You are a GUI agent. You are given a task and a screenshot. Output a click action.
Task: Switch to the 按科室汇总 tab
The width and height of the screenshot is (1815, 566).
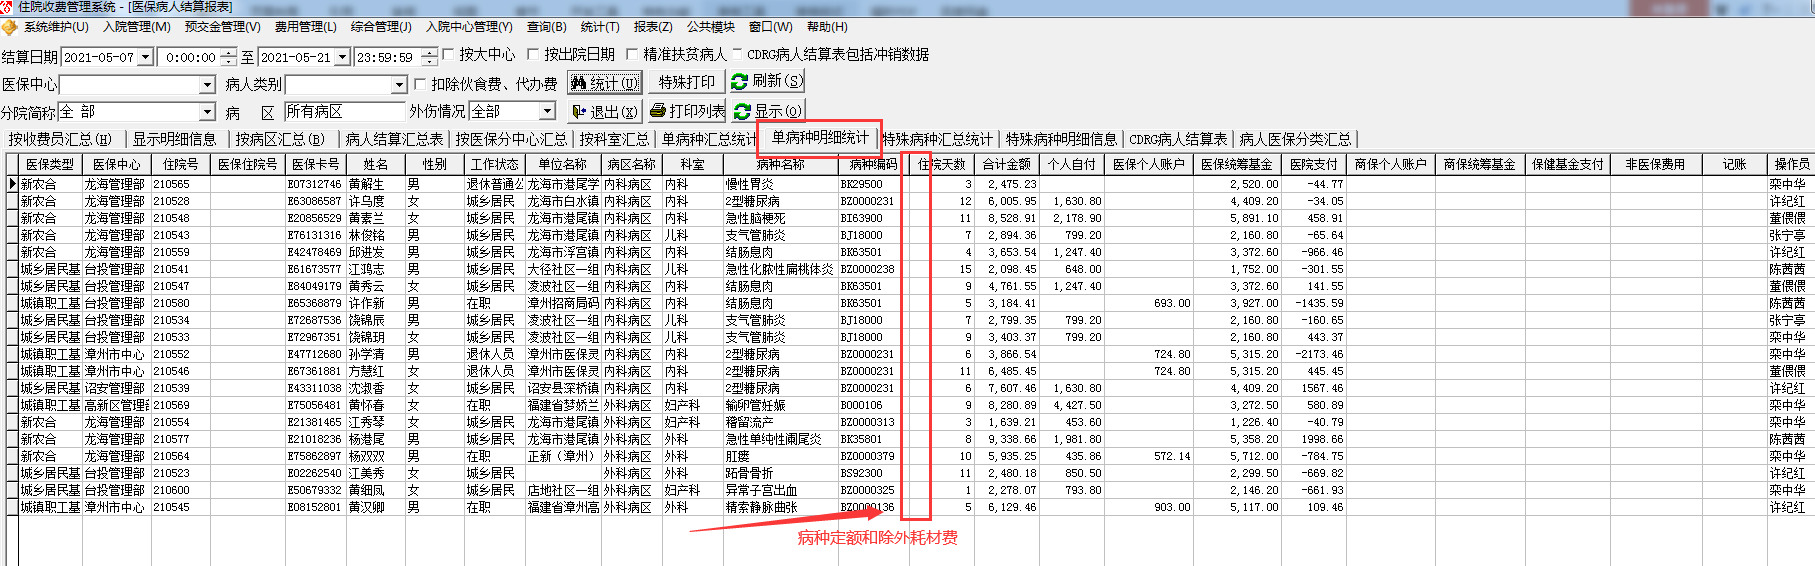614,139
